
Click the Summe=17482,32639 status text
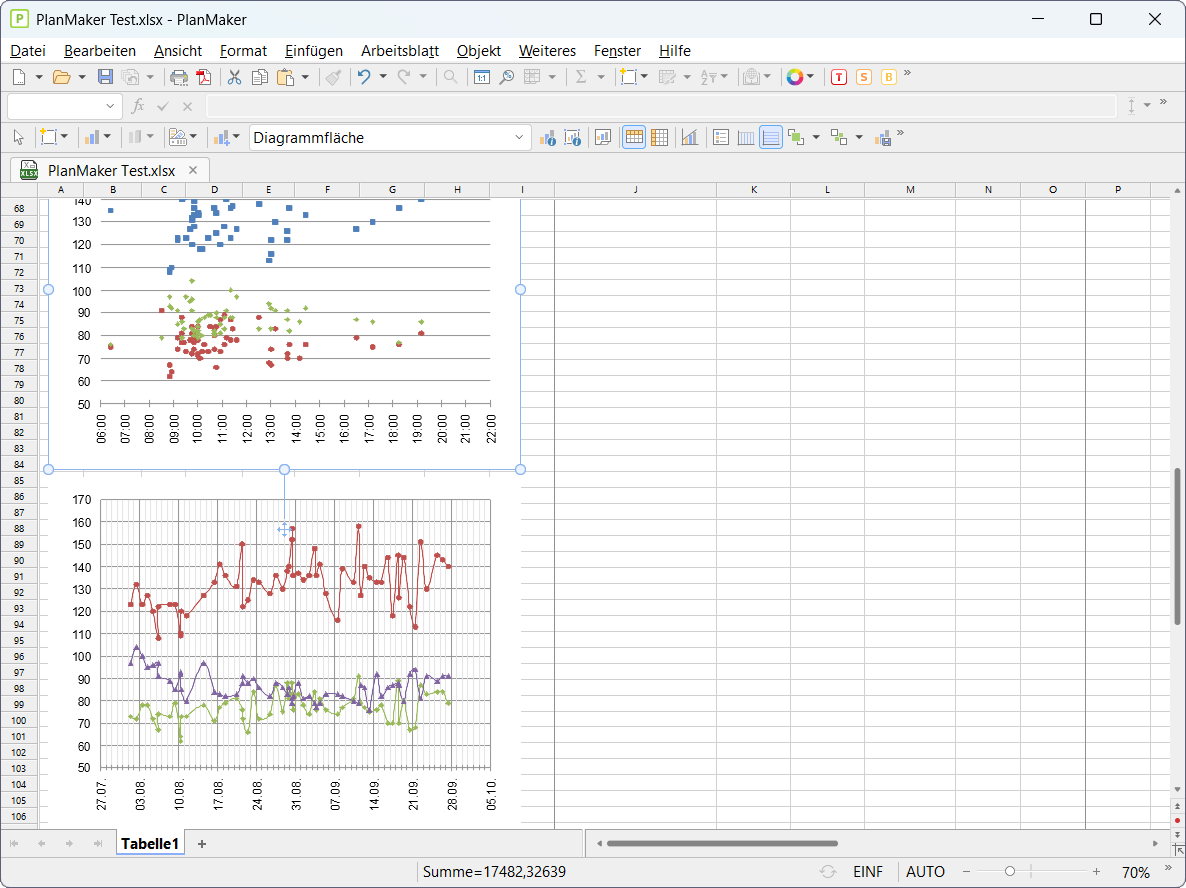coord(494,872)
